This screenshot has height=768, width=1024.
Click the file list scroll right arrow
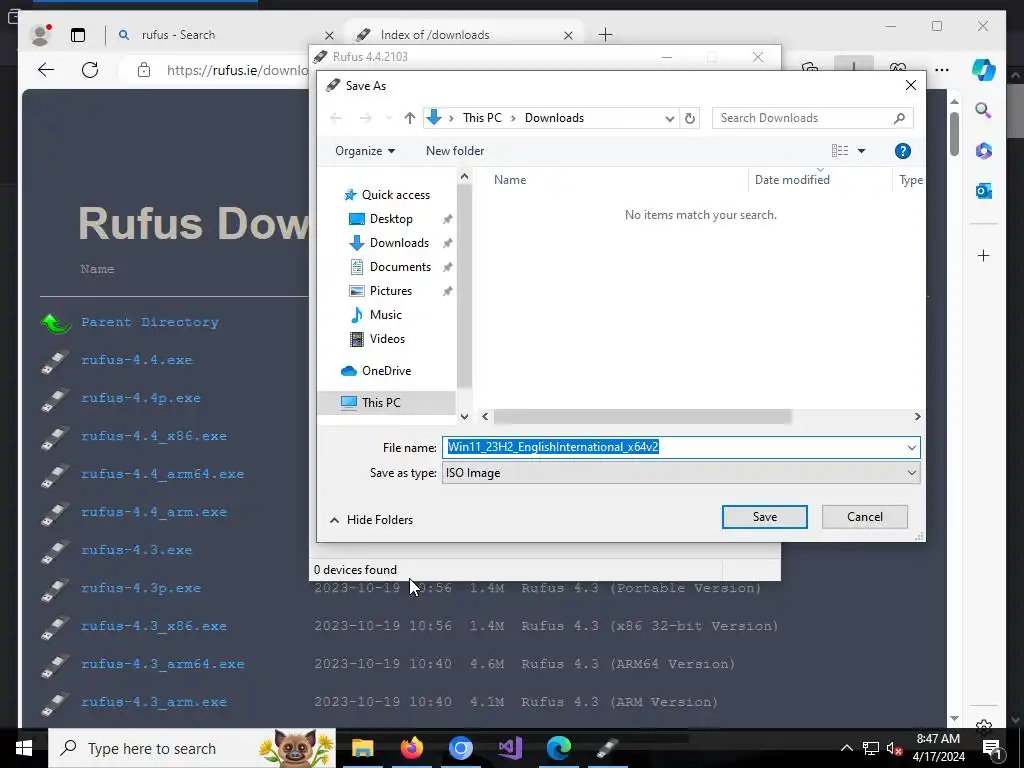coord(917,417)
